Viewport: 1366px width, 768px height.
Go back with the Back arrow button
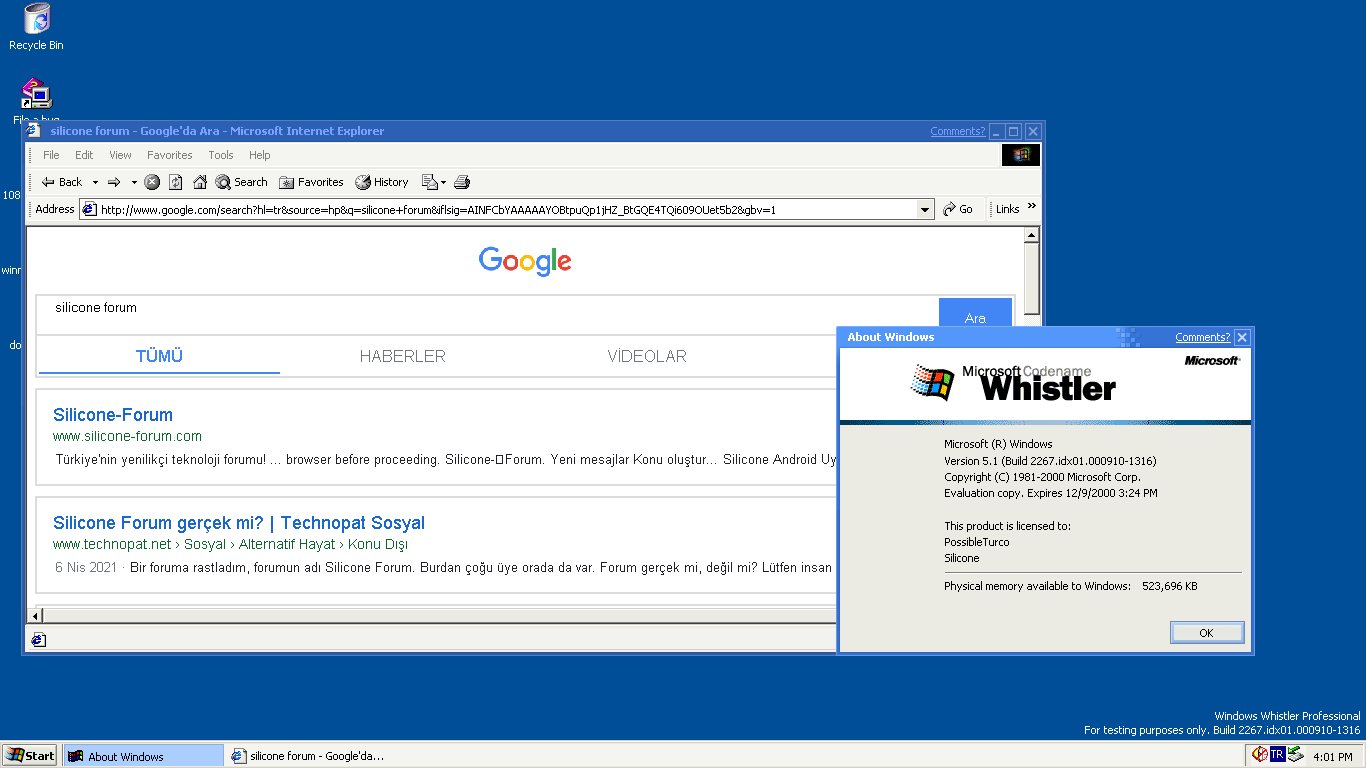(62, 182)
